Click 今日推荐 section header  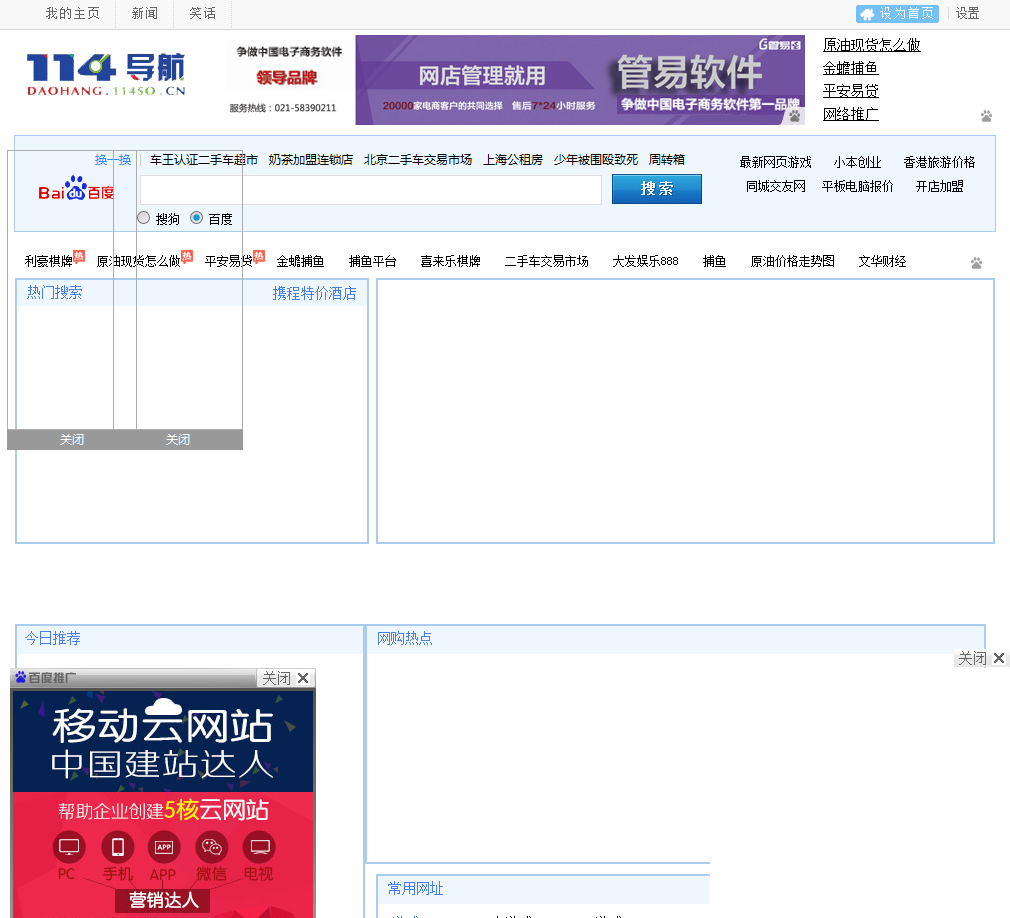click(x=53, y=638)
